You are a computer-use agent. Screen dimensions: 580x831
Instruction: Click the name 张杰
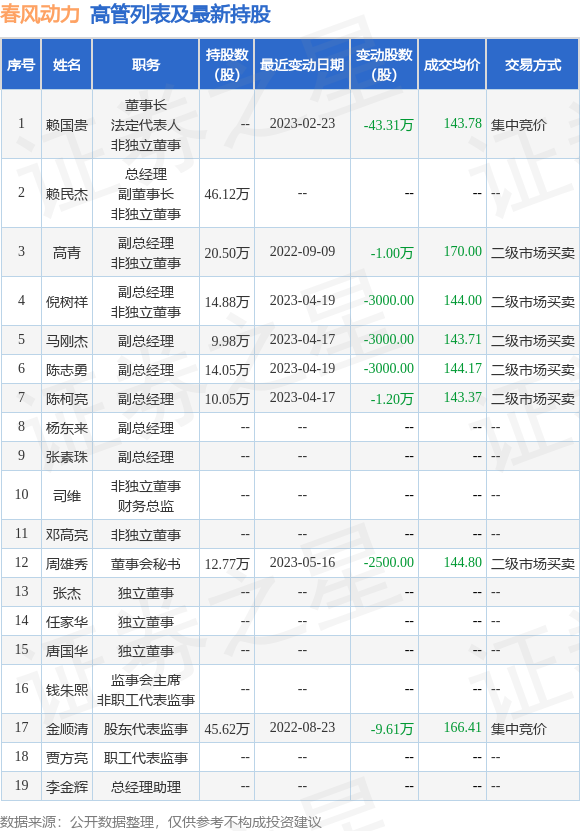tap(67, 593)
